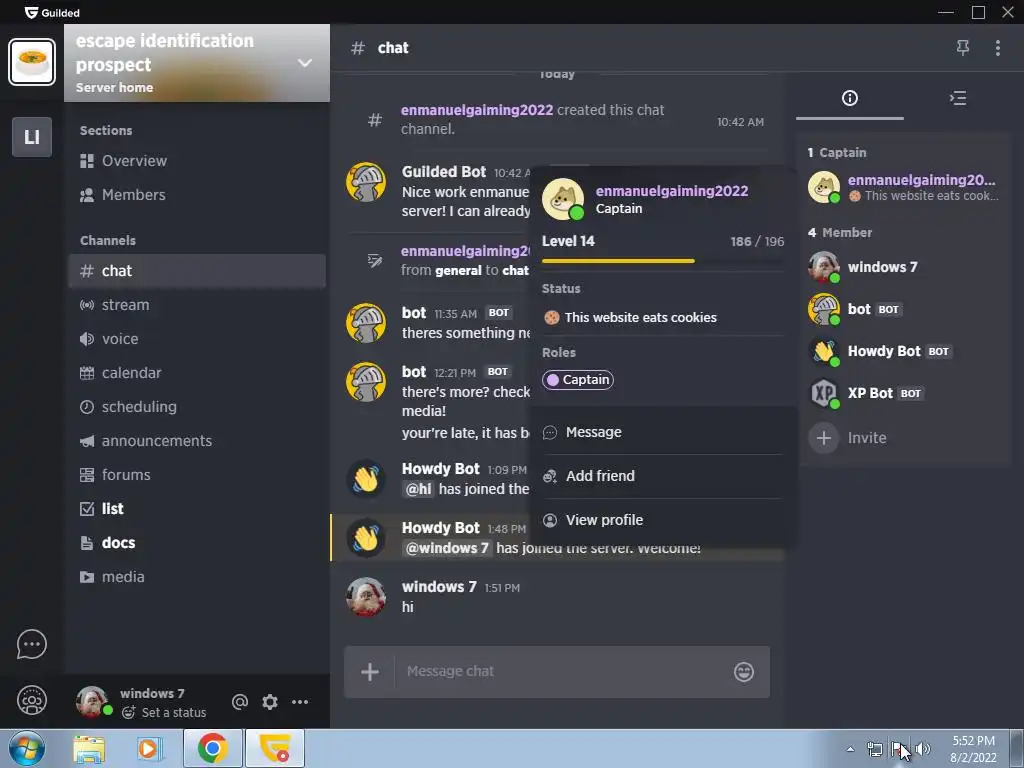Select enmanuelgaiming20... in the Captain list
The width and height of the screenshot is (1024, 768).
(904, 187)
